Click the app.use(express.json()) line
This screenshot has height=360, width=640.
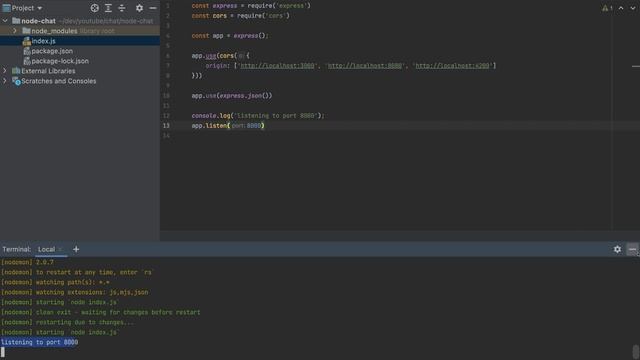click(231, 96)
